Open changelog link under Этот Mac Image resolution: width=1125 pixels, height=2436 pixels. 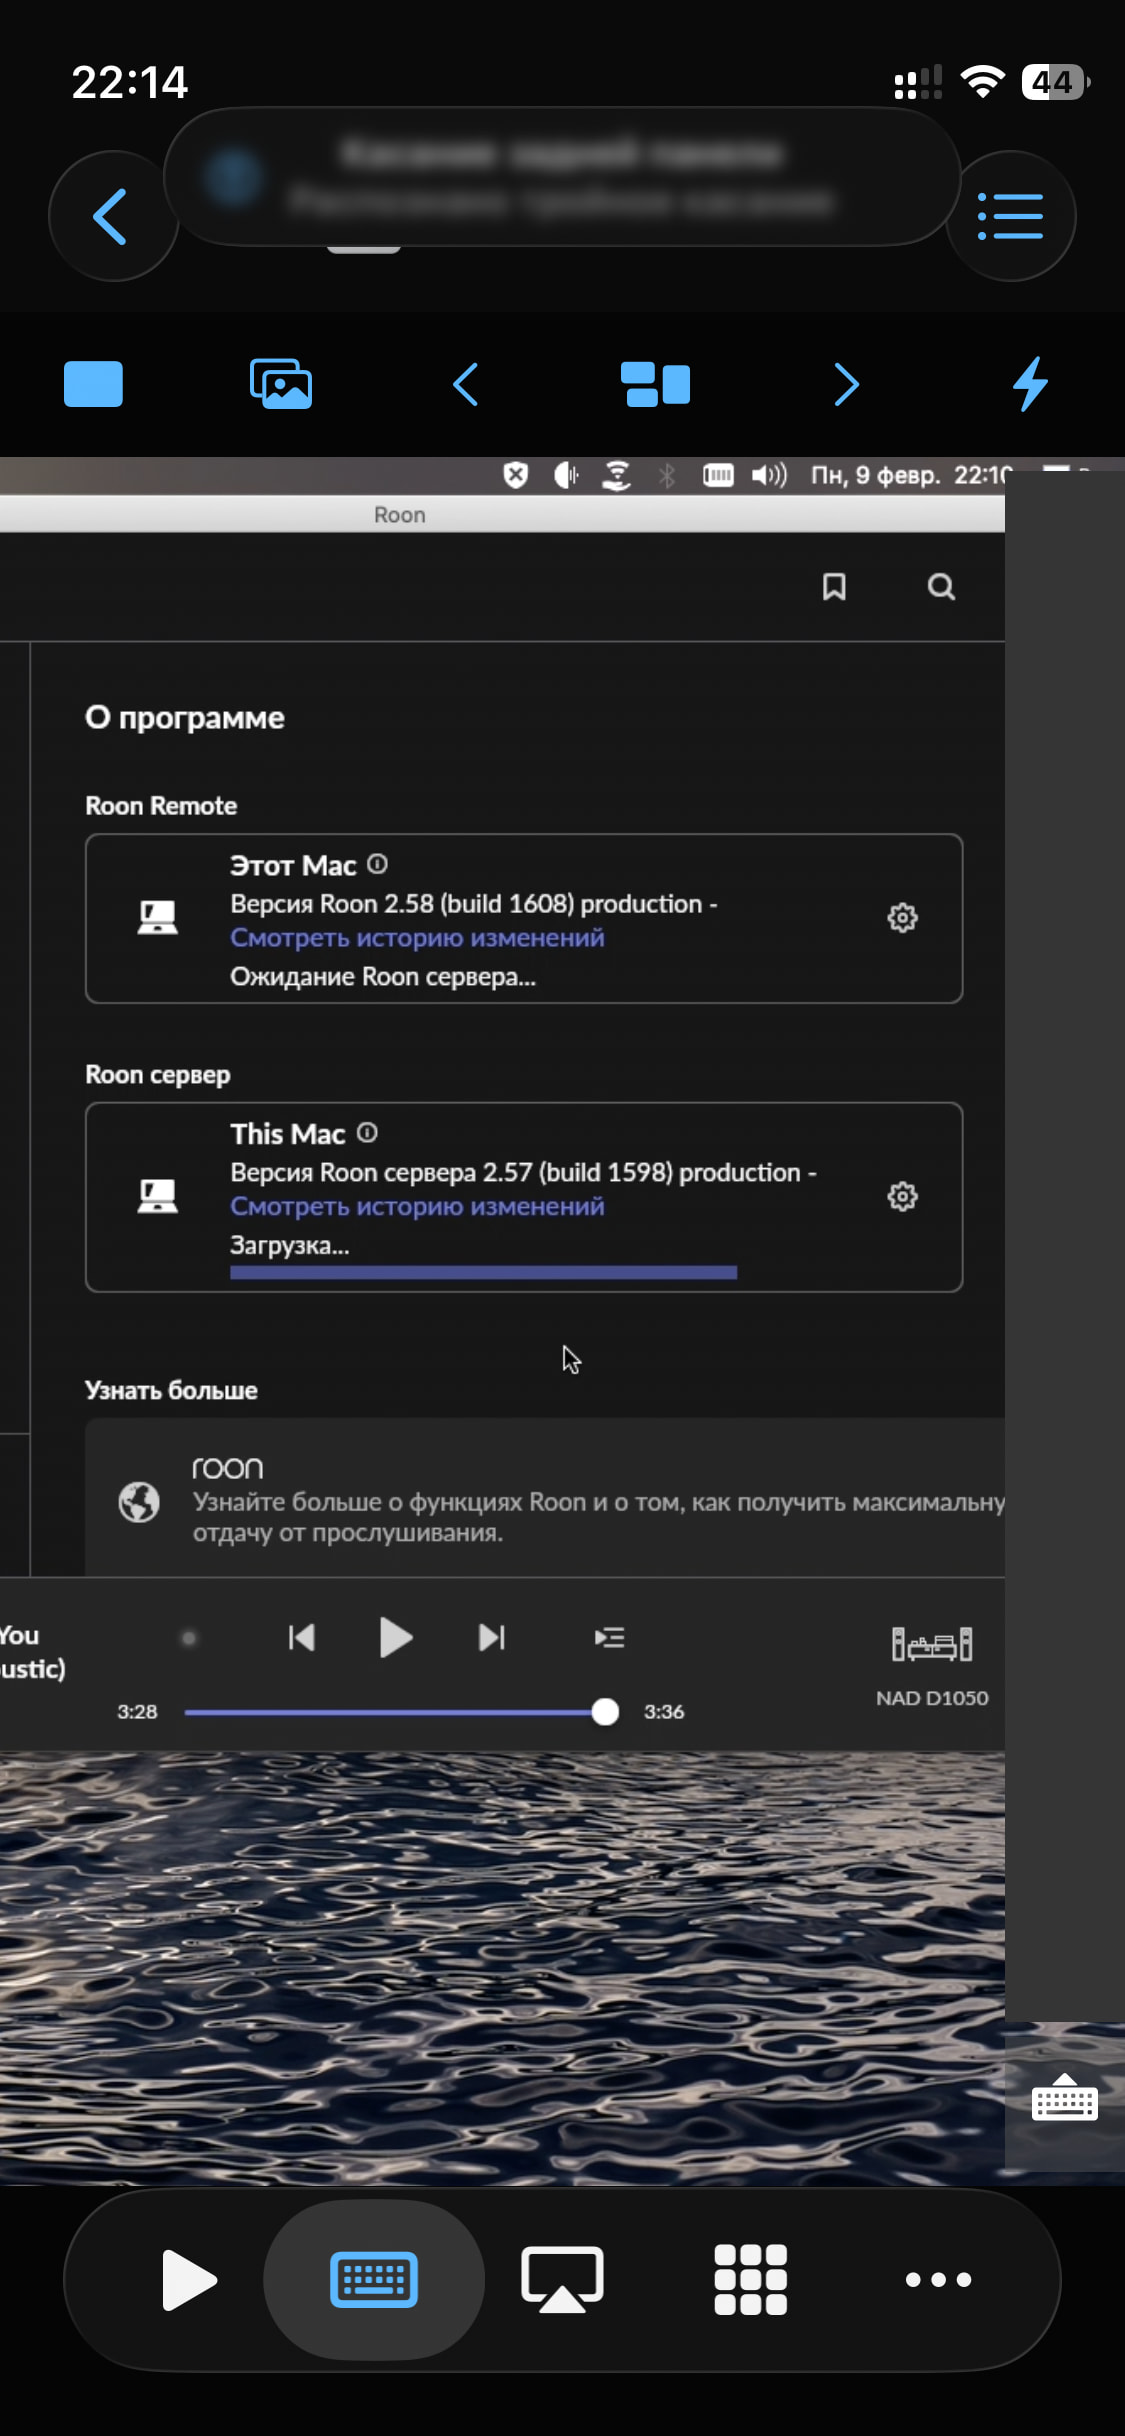(417, 938)
